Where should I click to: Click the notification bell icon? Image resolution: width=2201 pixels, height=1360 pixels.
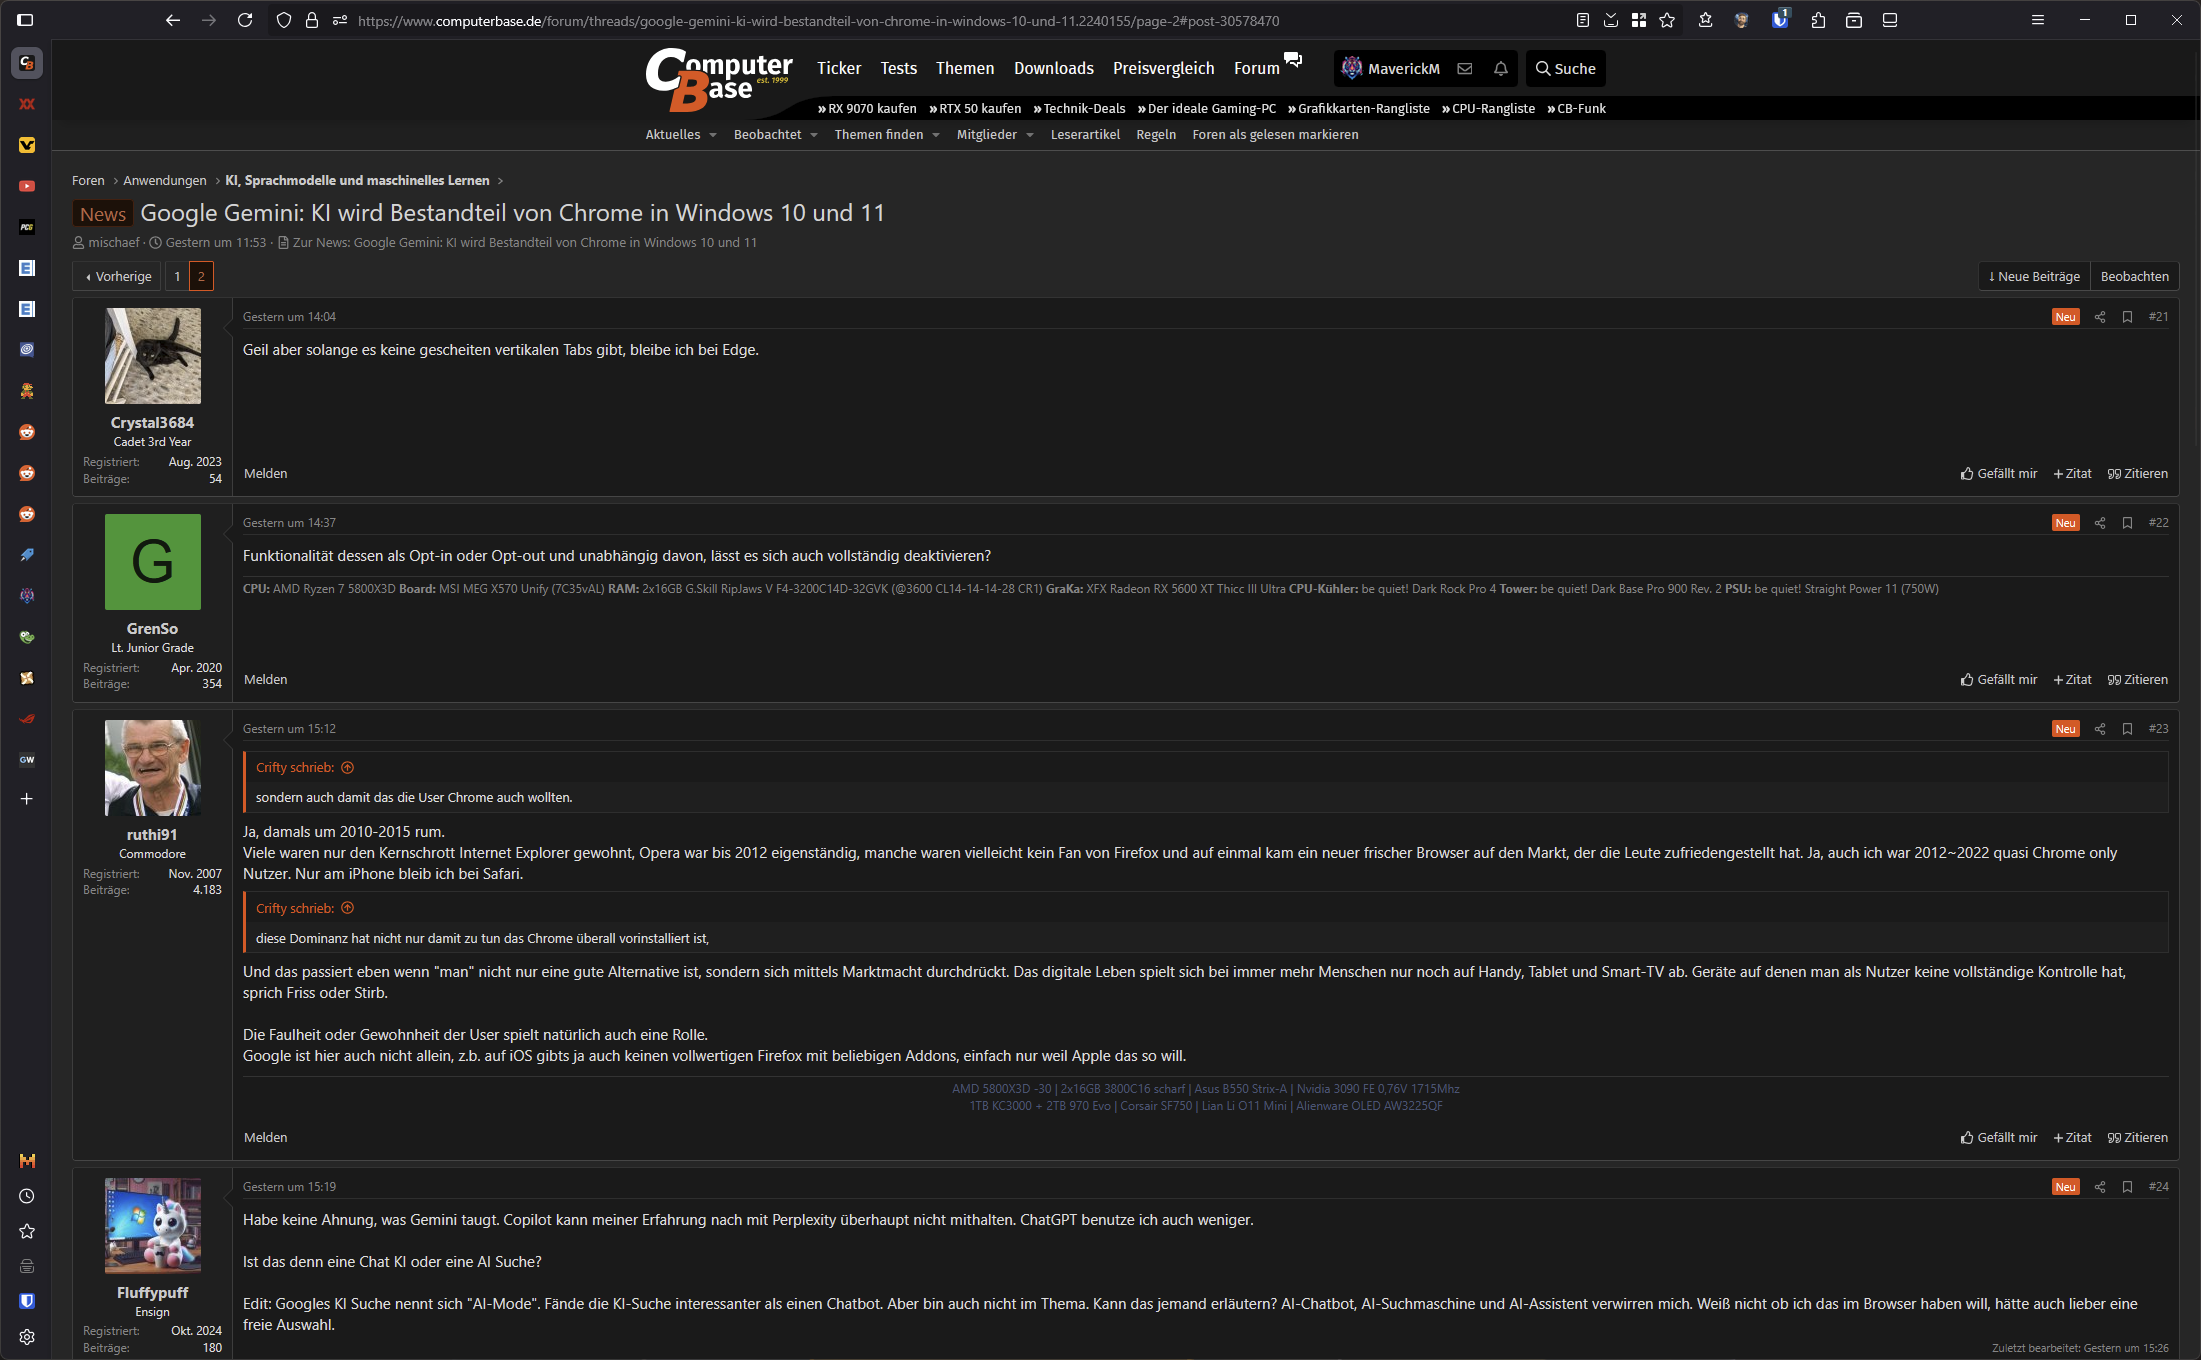pyautogui.click(x=1500, y=69)
